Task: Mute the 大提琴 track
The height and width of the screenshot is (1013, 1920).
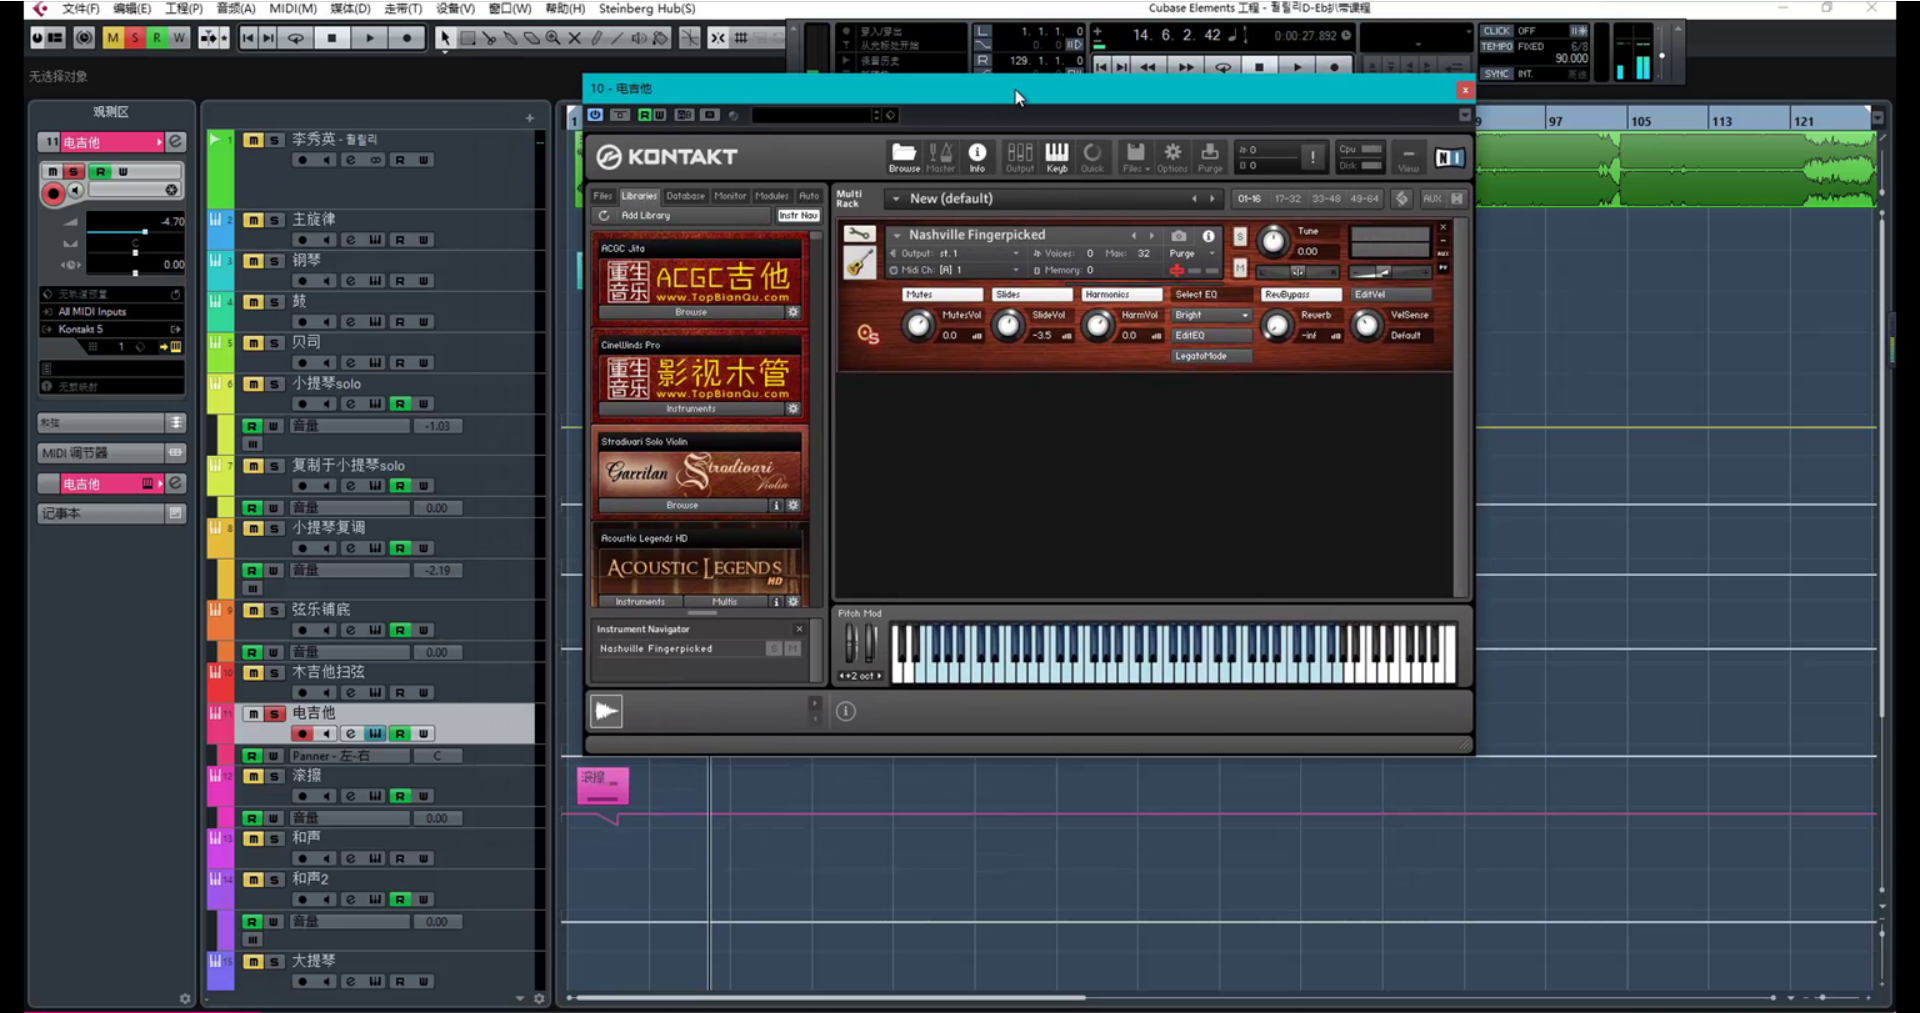Action: (x=253, y=962)
